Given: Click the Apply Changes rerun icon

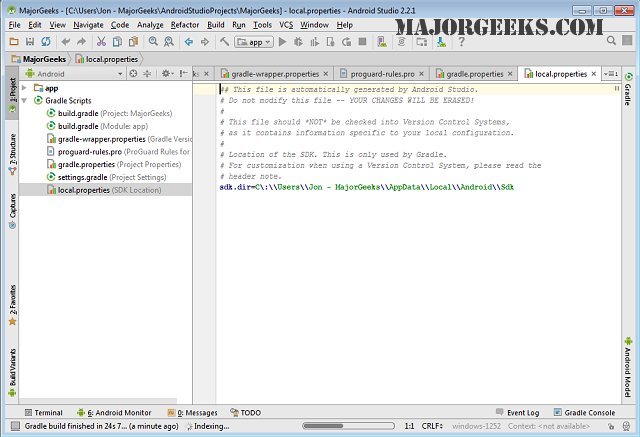Looking at the screenshot, I should [346, 42].
